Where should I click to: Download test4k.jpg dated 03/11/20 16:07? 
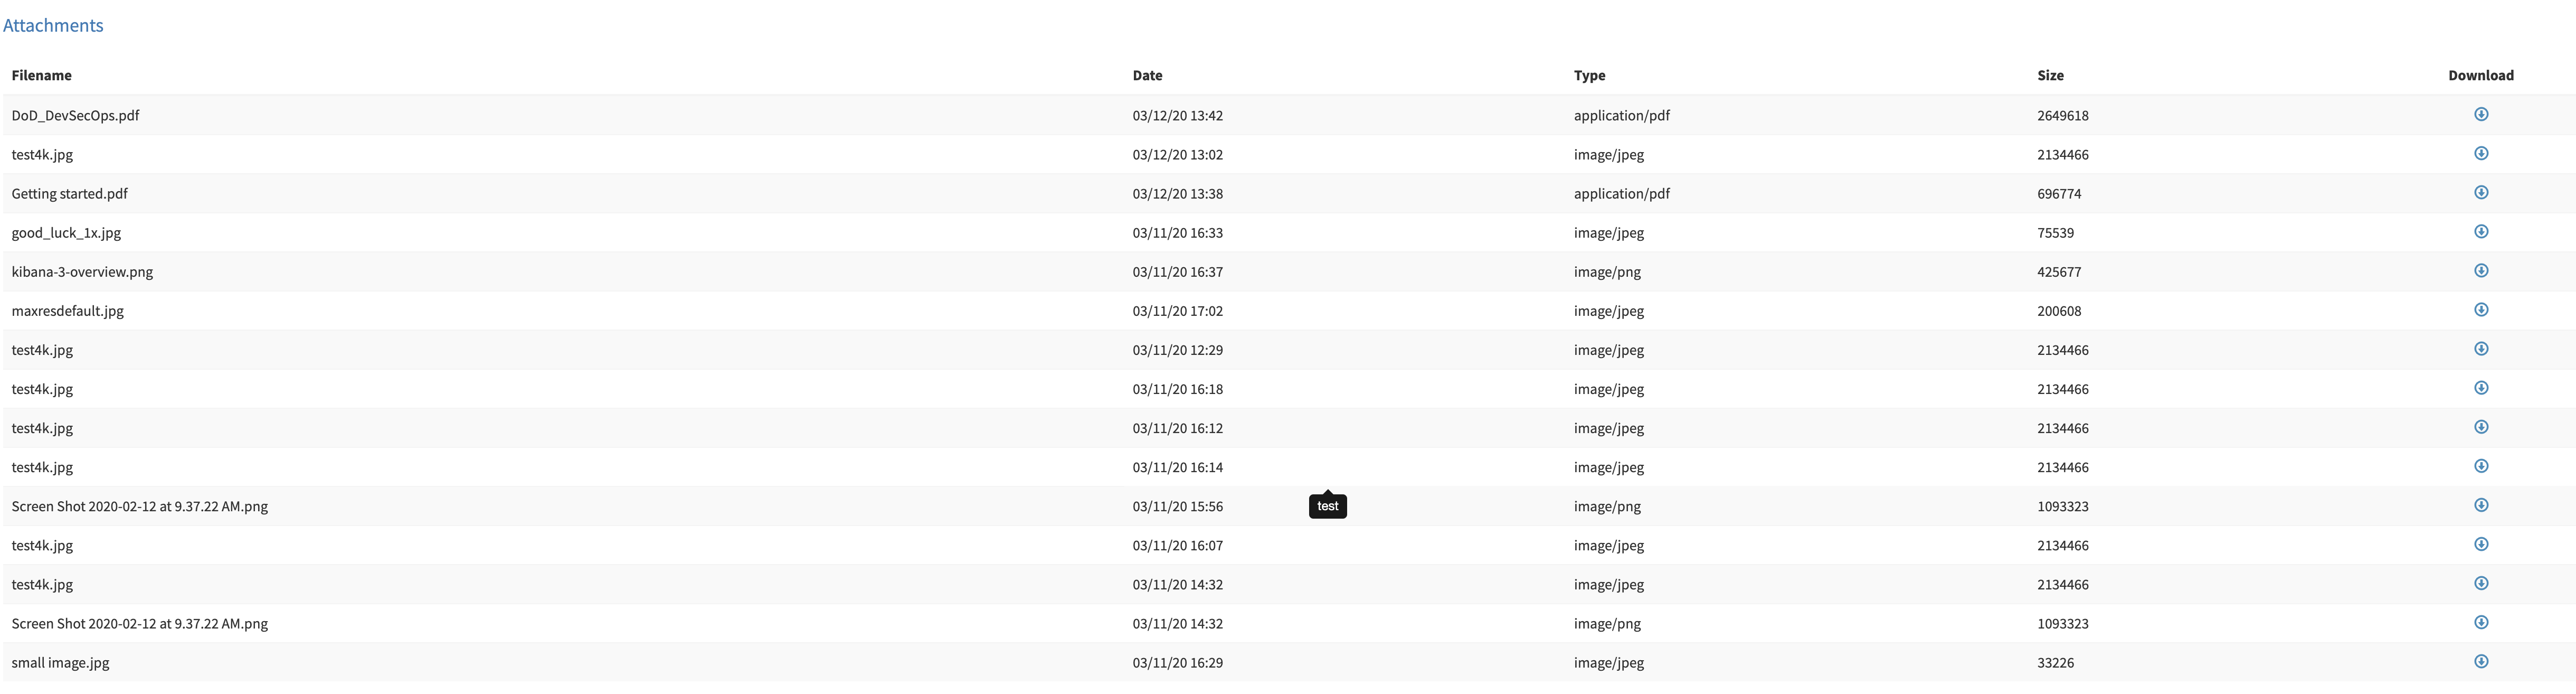[x=2481, y=544]
